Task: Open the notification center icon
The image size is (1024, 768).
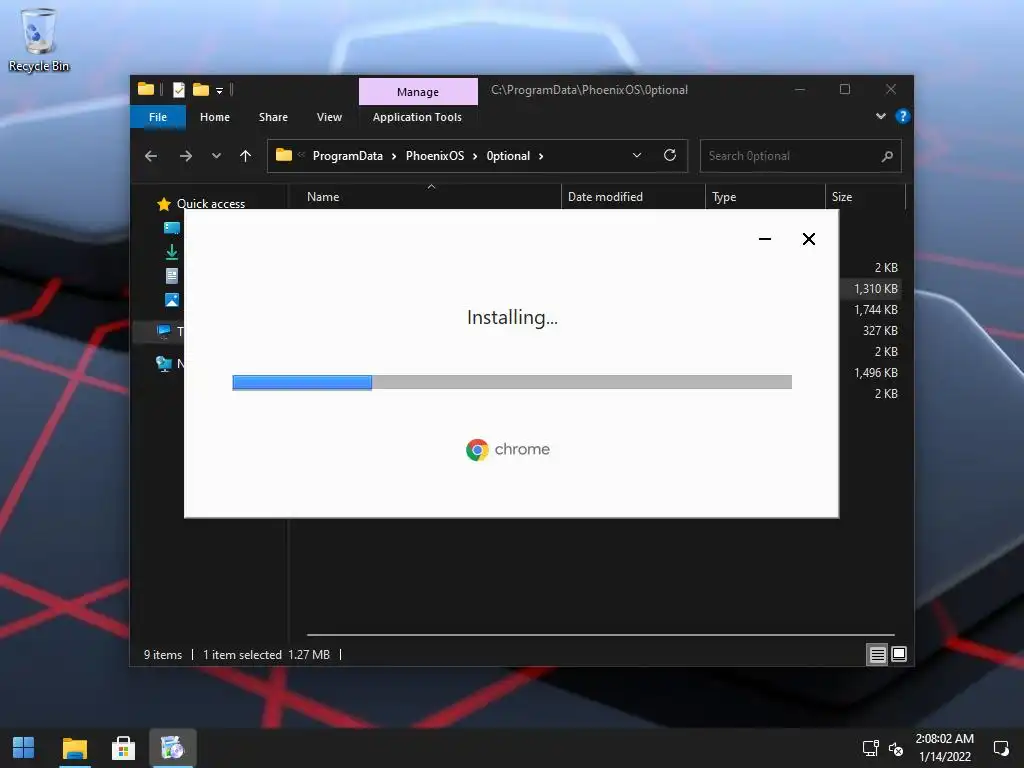Action: tap(1000, 748)
